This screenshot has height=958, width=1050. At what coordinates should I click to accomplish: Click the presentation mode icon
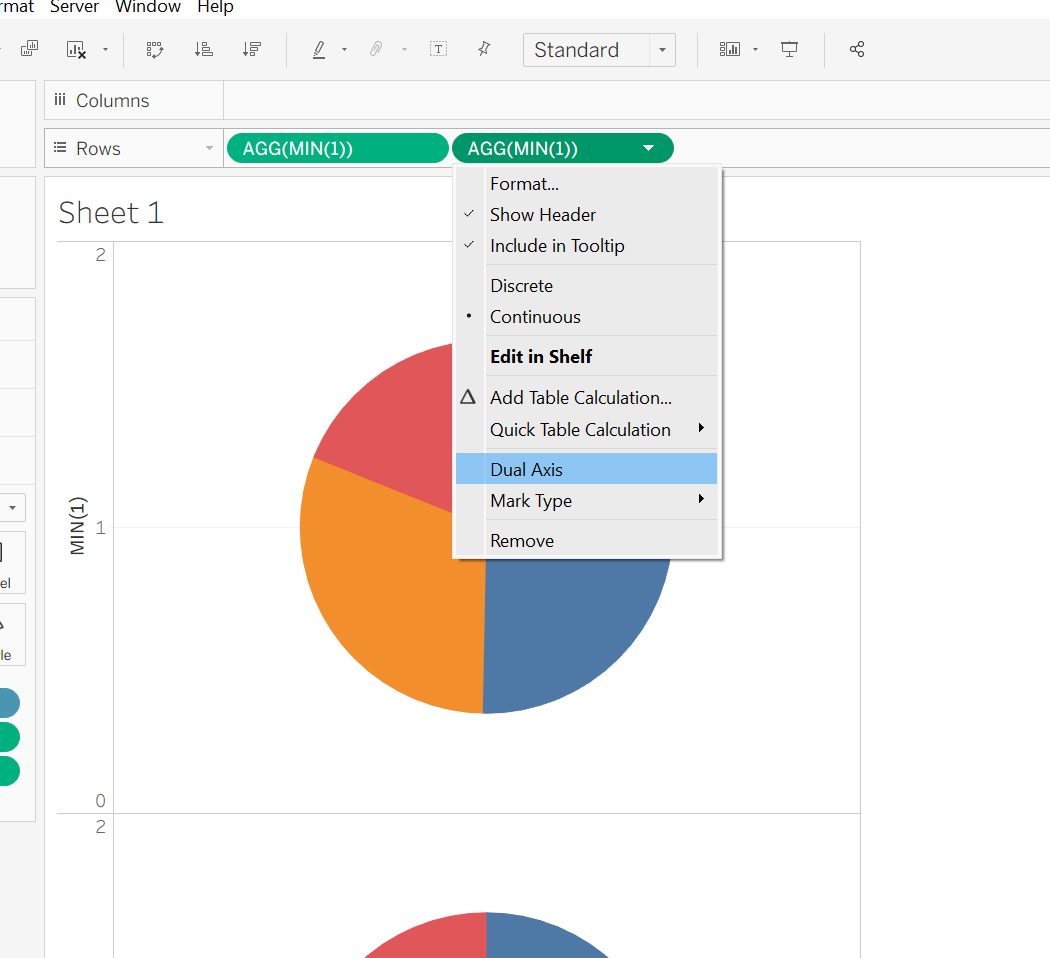tap(790, 49)
